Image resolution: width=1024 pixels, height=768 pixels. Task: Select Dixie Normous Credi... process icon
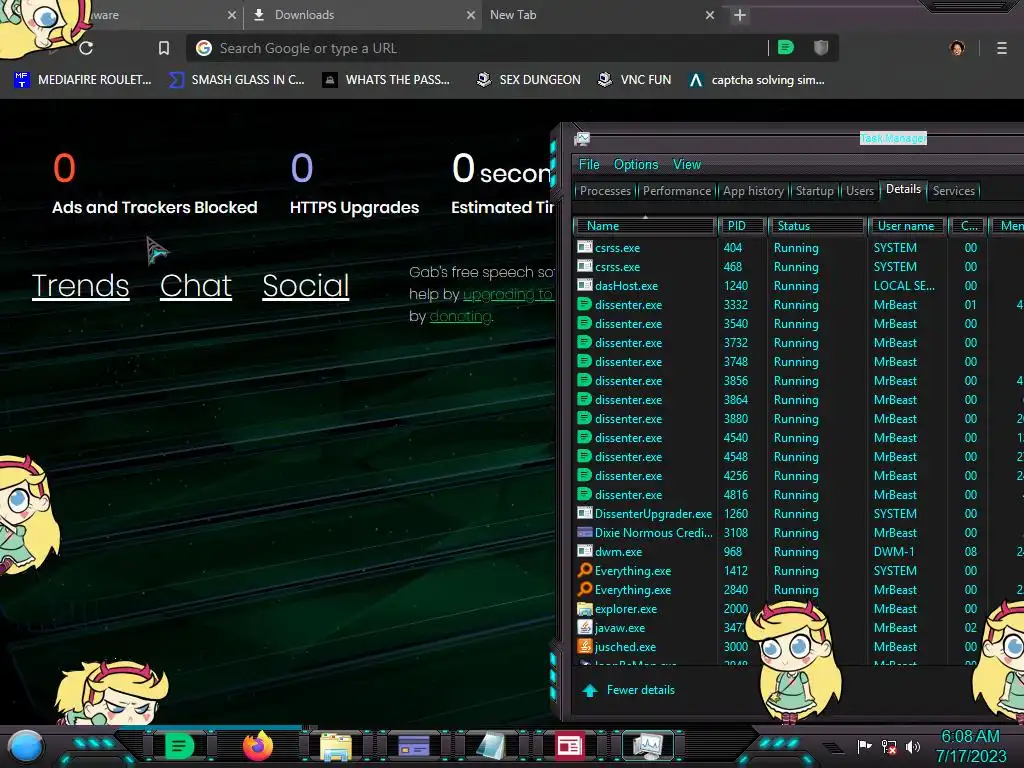[x=584, y=532]
